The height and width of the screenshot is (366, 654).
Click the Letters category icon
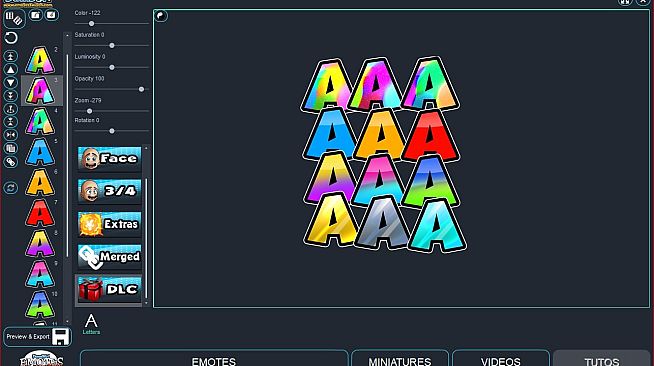click(91, 324)
